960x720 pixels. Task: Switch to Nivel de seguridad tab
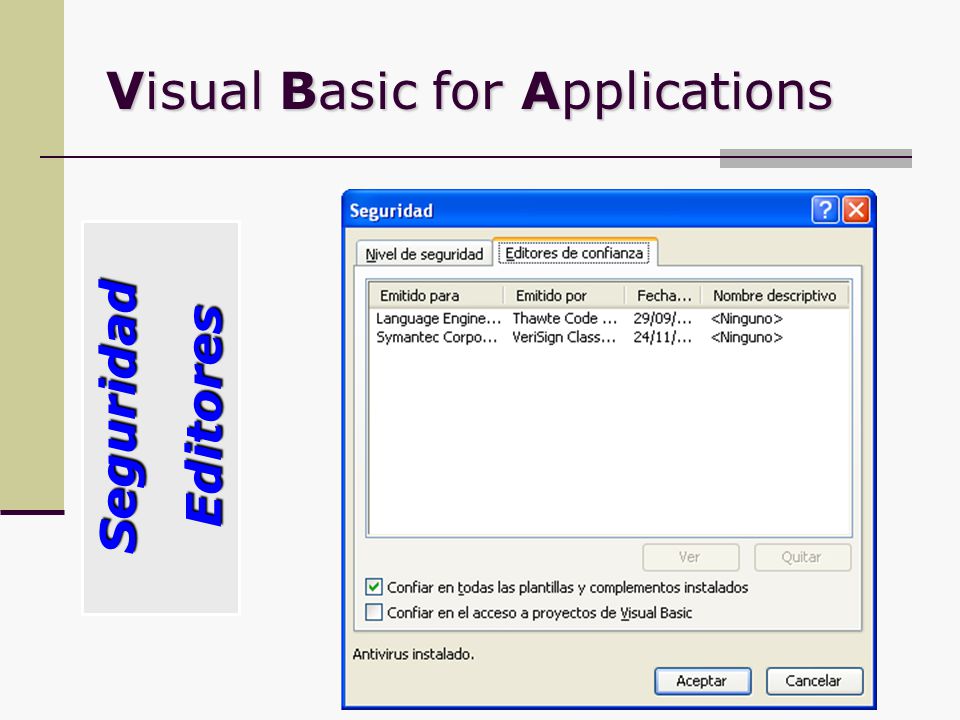pos(424,254)
